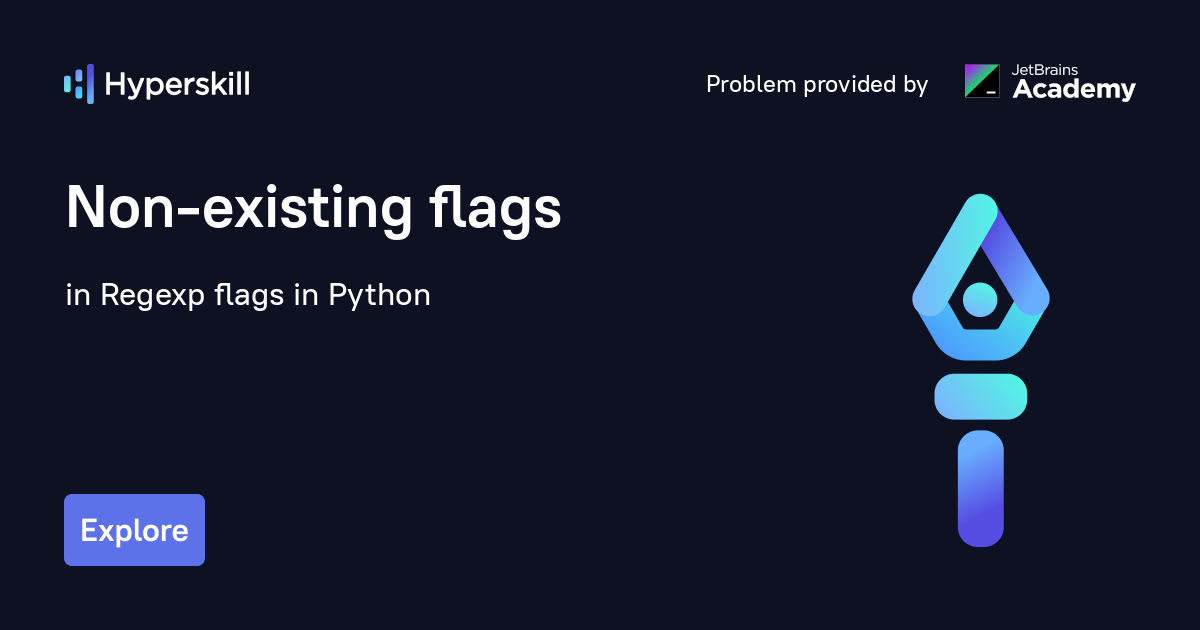
Task: Open the JetBrains Academy "Academy" text
Action: point(1074,90)
